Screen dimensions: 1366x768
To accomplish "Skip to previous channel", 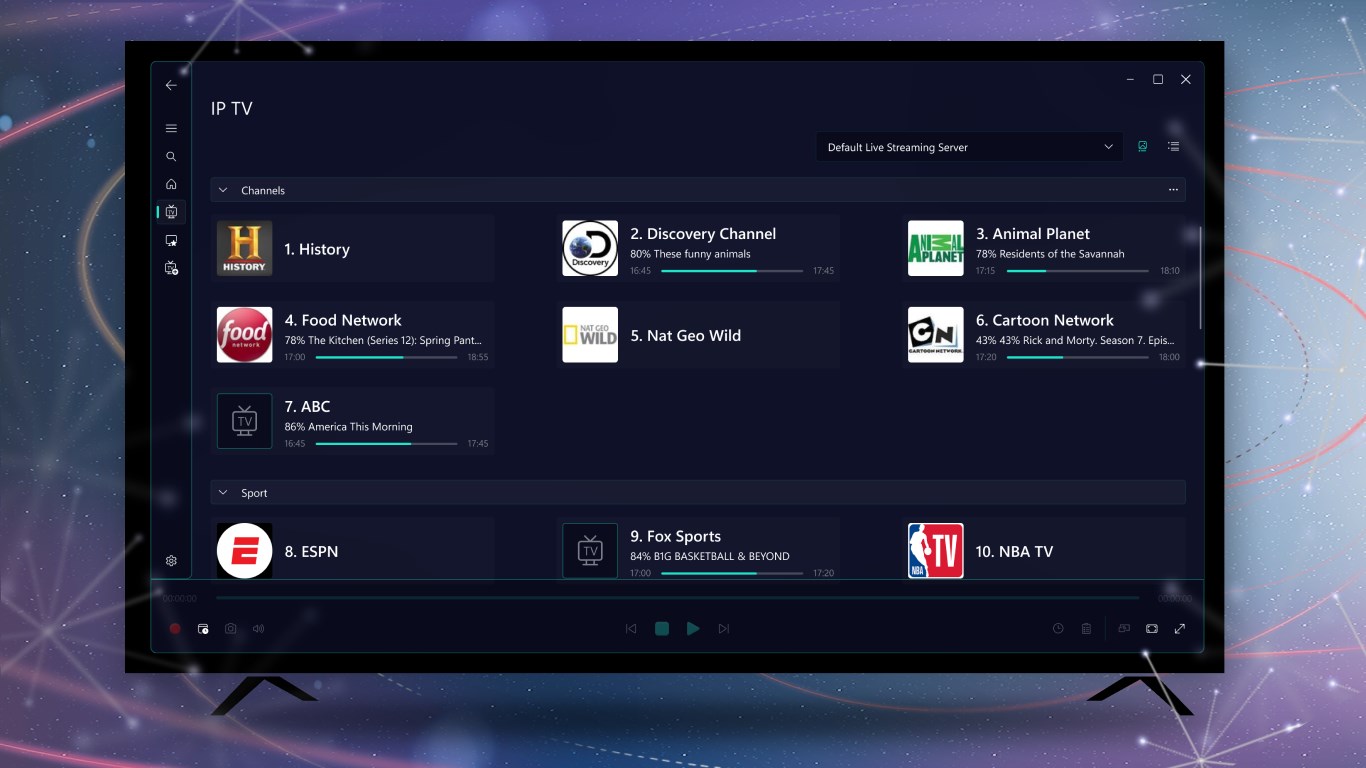I will click(631, 629).
